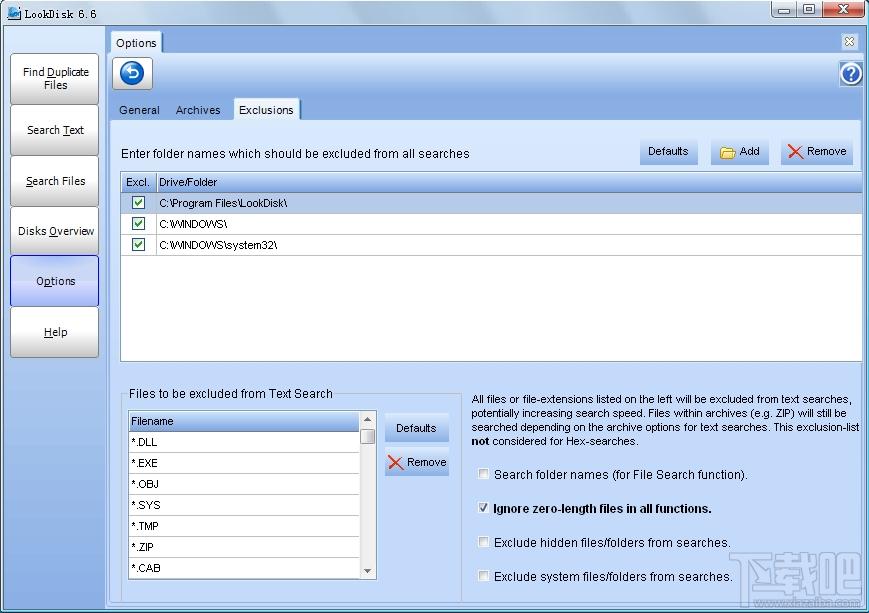The width and height of the screenshot is (869, 613).
Task: Open the Search Text section
Action: 55,130
